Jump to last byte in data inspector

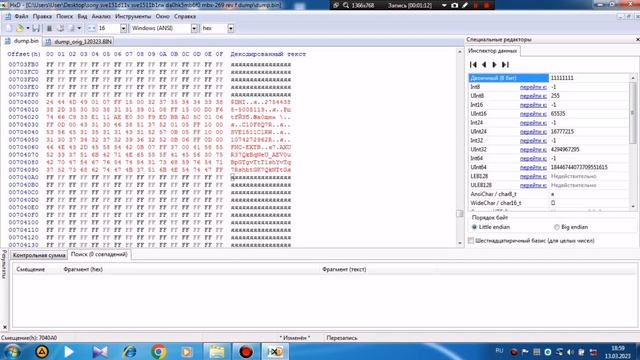pos(505,64)
